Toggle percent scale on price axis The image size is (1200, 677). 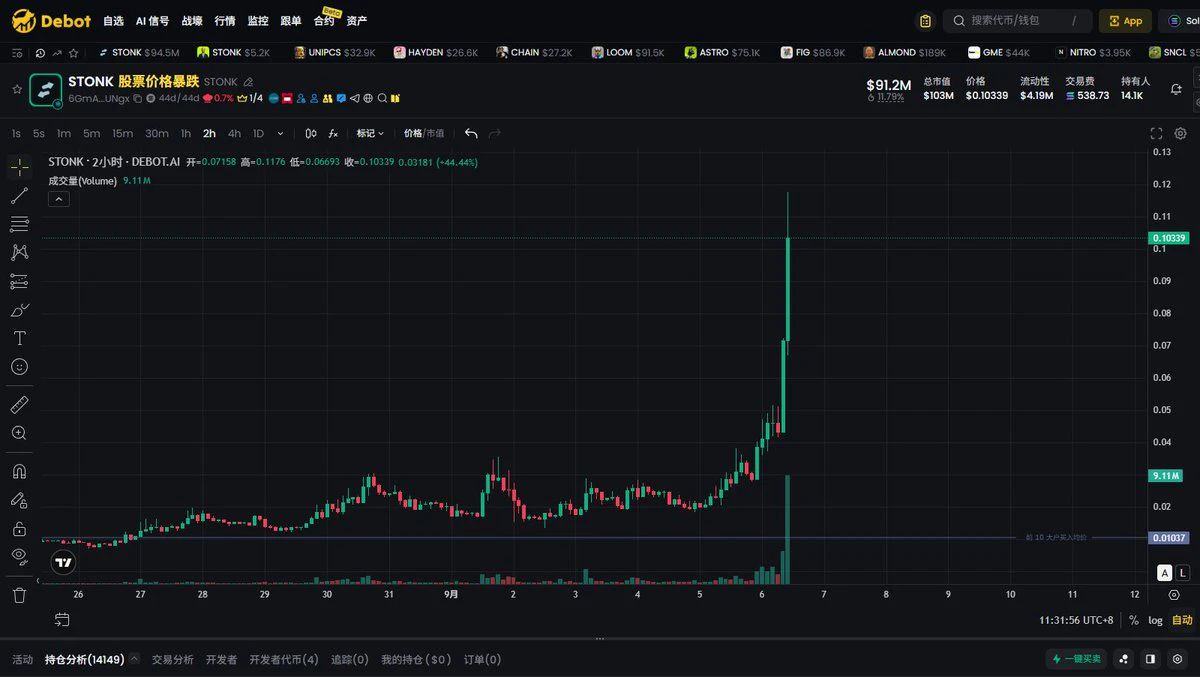click(x=1134, y=620)
